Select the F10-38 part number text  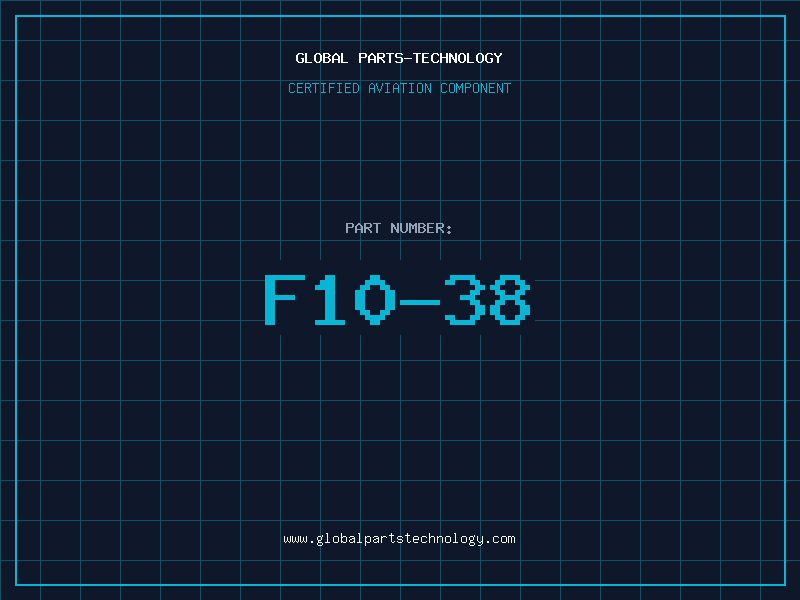pyautogui.click(x=397, y=299)
